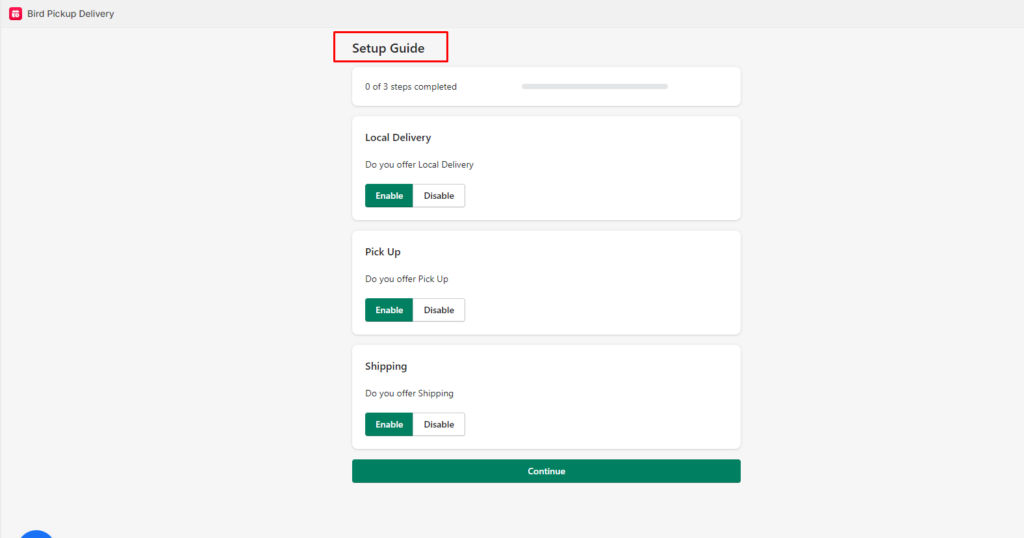
Task: Select the Bird Pickup Delivery title text
Action: pos(70,14)
